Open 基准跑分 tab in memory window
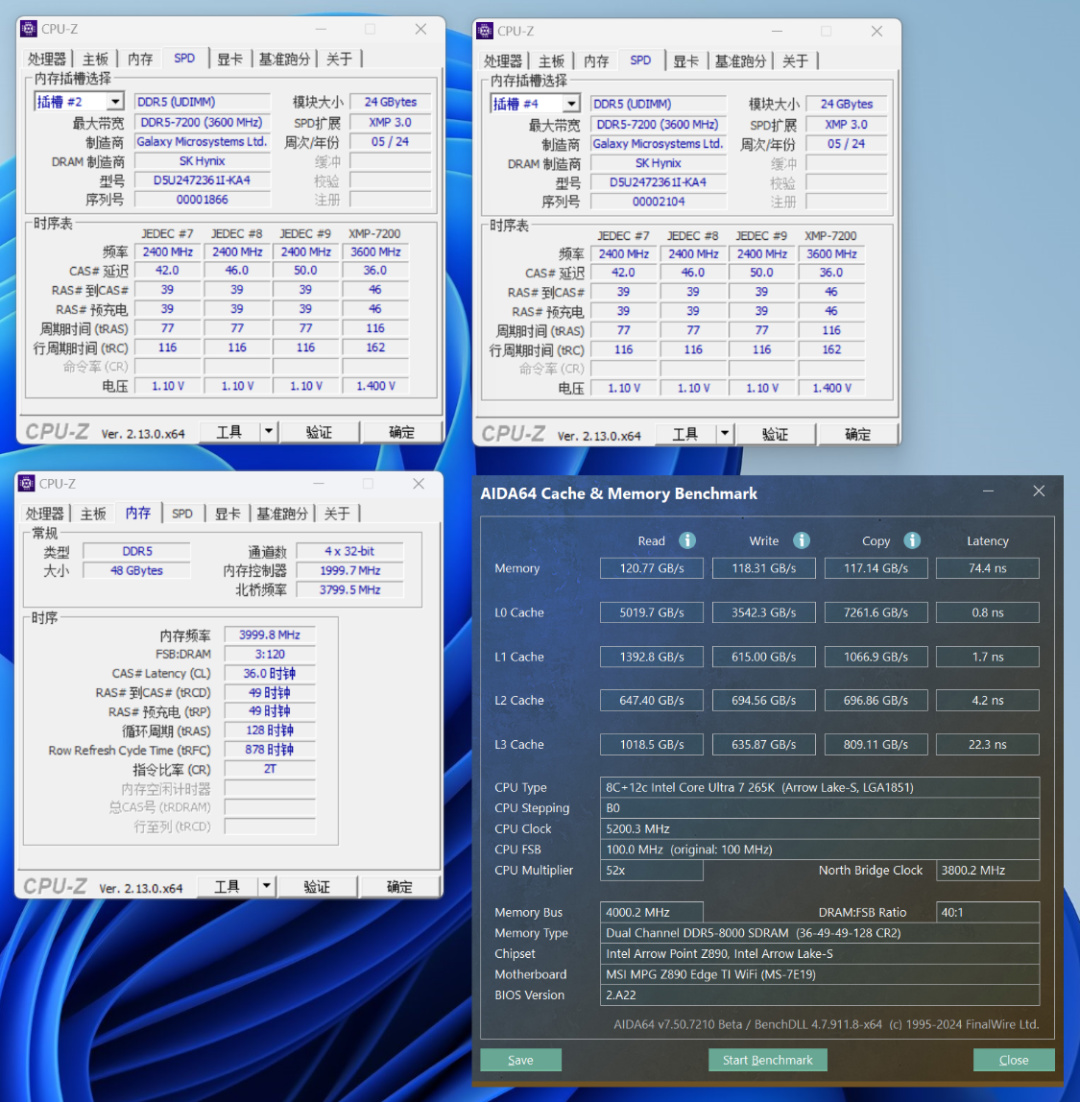Screen dimensions: 1080x1102 (x=282, y=514)
